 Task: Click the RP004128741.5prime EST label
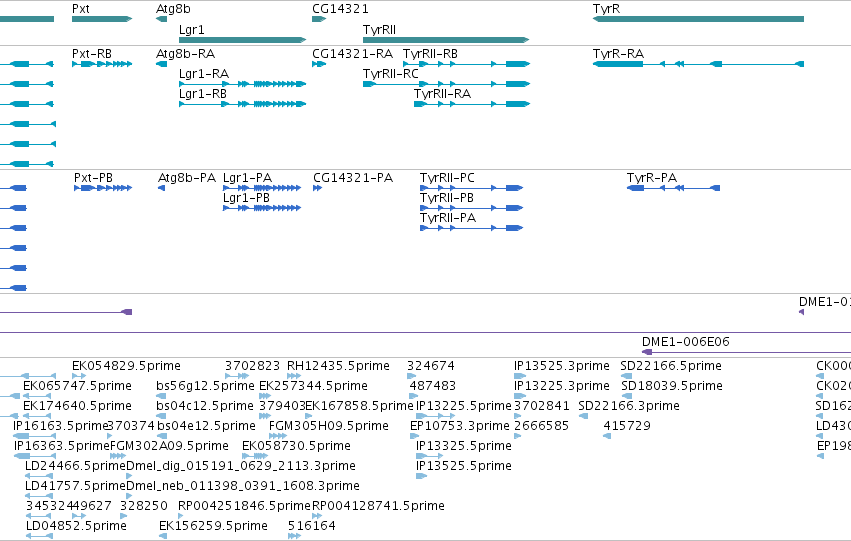[x=378, y=506]
